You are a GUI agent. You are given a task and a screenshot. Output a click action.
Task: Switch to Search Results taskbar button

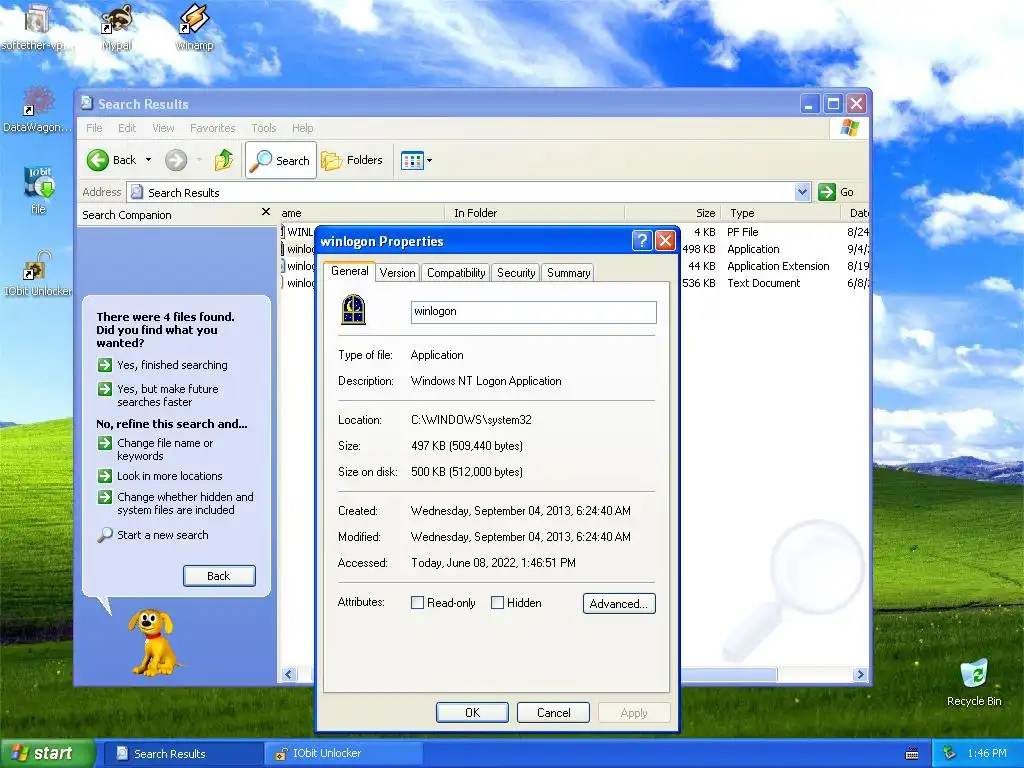coord(182,754)
